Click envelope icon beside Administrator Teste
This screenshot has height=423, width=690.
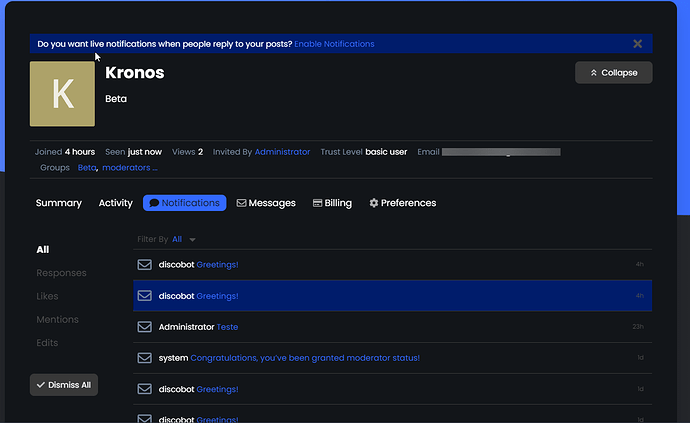tap(144, 327)
